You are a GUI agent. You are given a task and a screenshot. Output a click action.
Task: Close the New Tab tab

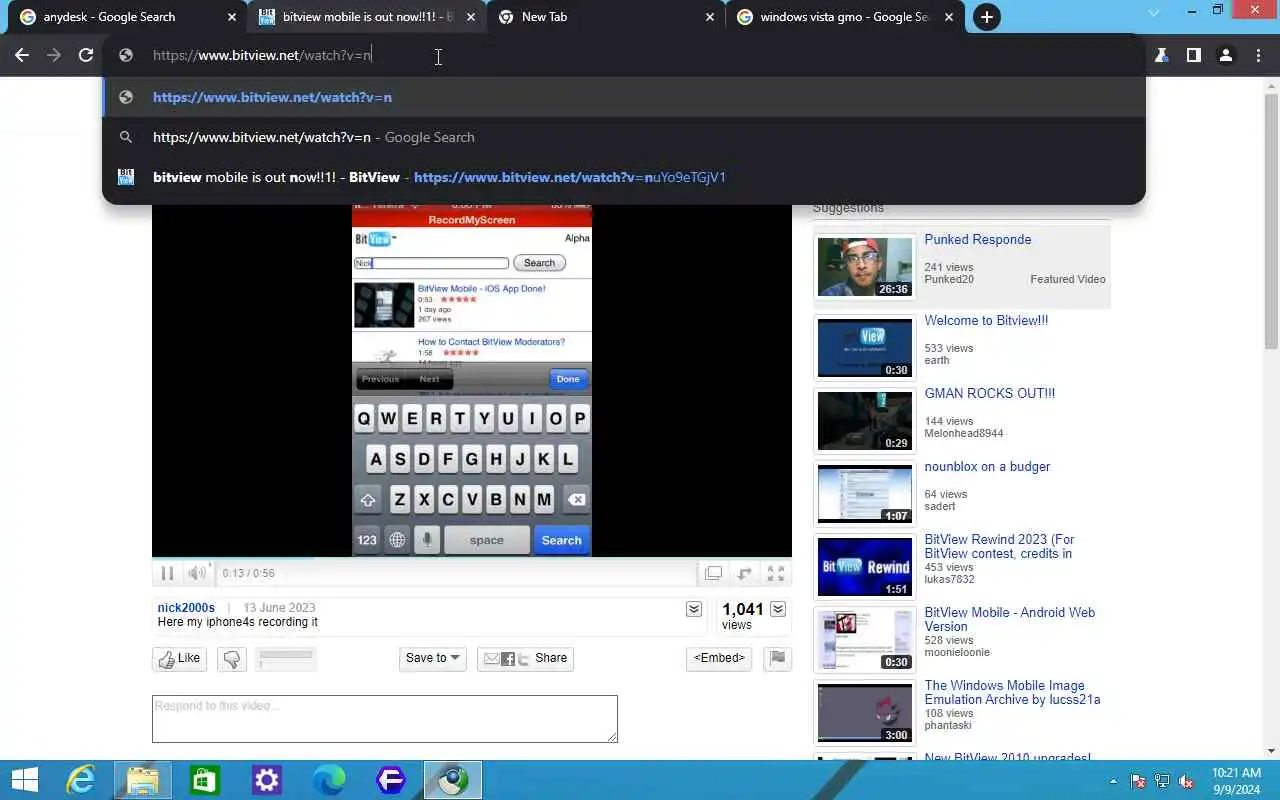(710, 17)
